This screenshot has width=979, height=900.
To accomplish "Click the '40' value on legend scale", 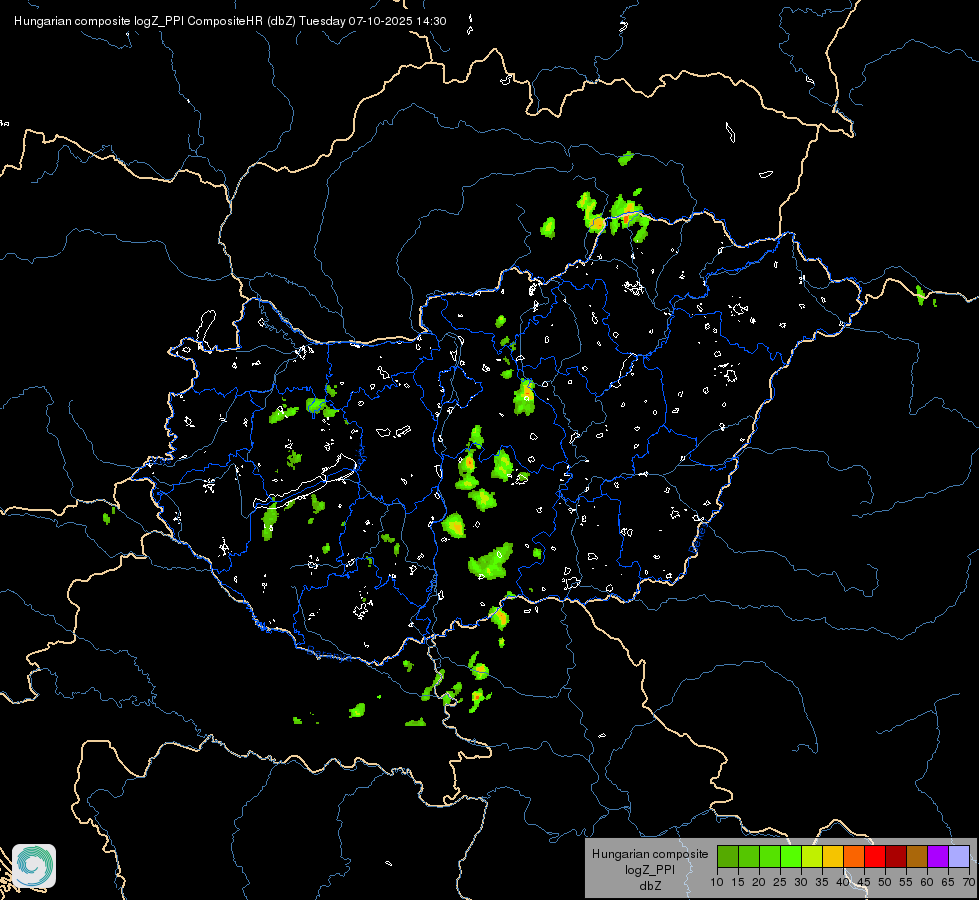I will click(x=843, y=883).
